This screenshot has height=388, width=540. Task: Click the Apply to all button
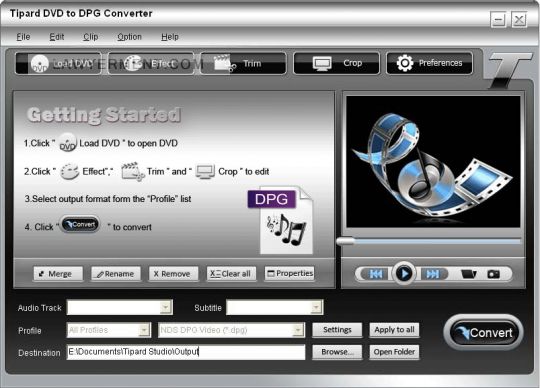click(394, 330)
